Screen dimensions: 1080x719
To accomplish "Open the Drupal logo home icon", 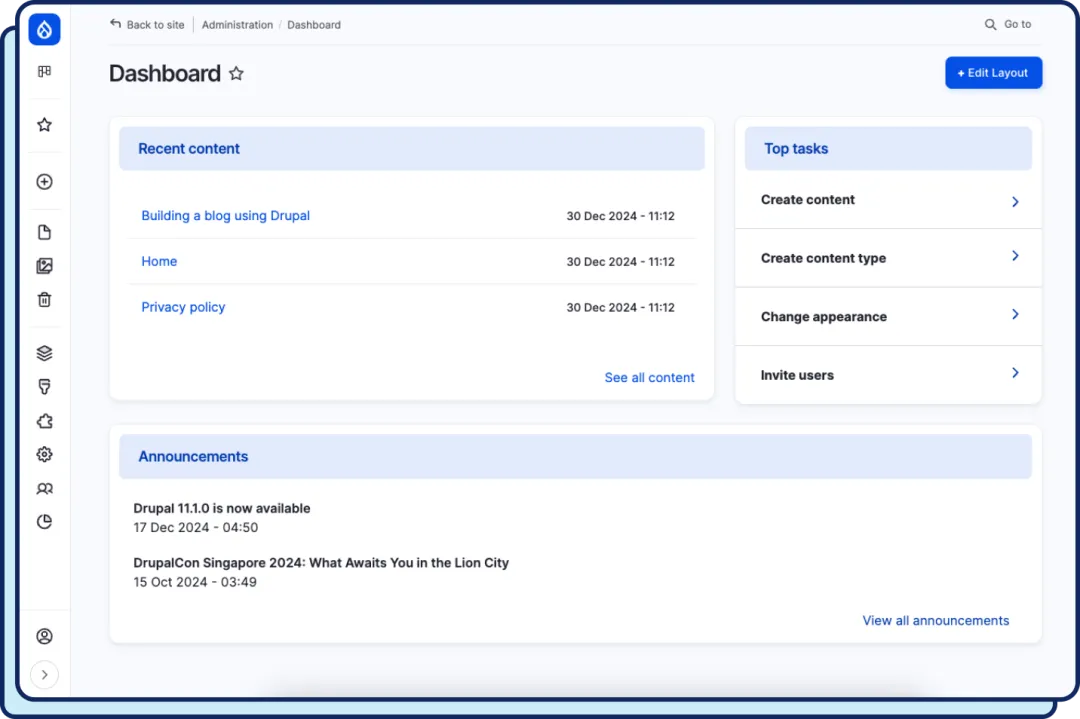I will [44, 29].
